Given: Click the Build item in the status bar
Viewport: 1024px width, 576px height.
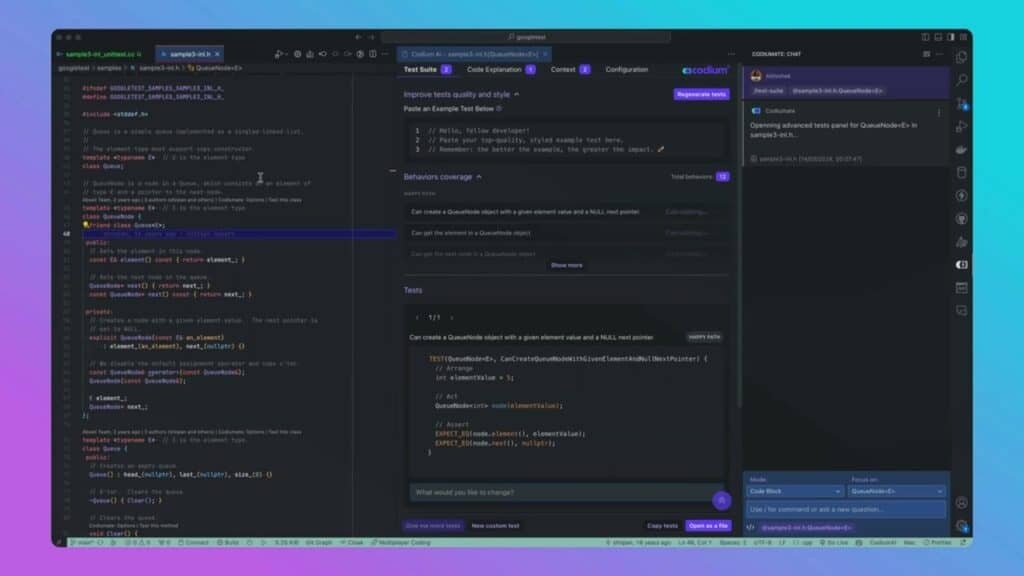Looking at the screenshot, I should [229, 542].
